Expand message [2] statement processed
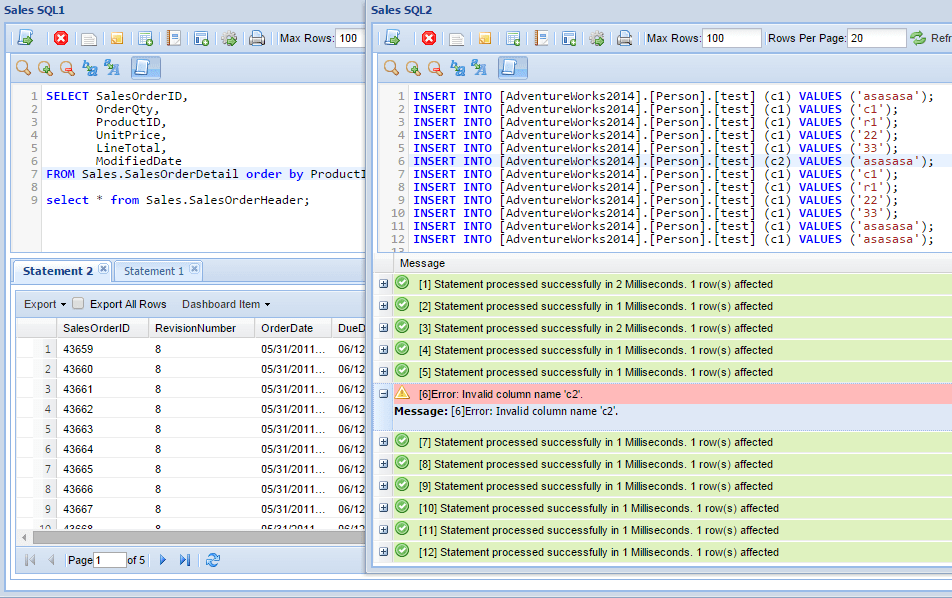 tap(383, 306)
